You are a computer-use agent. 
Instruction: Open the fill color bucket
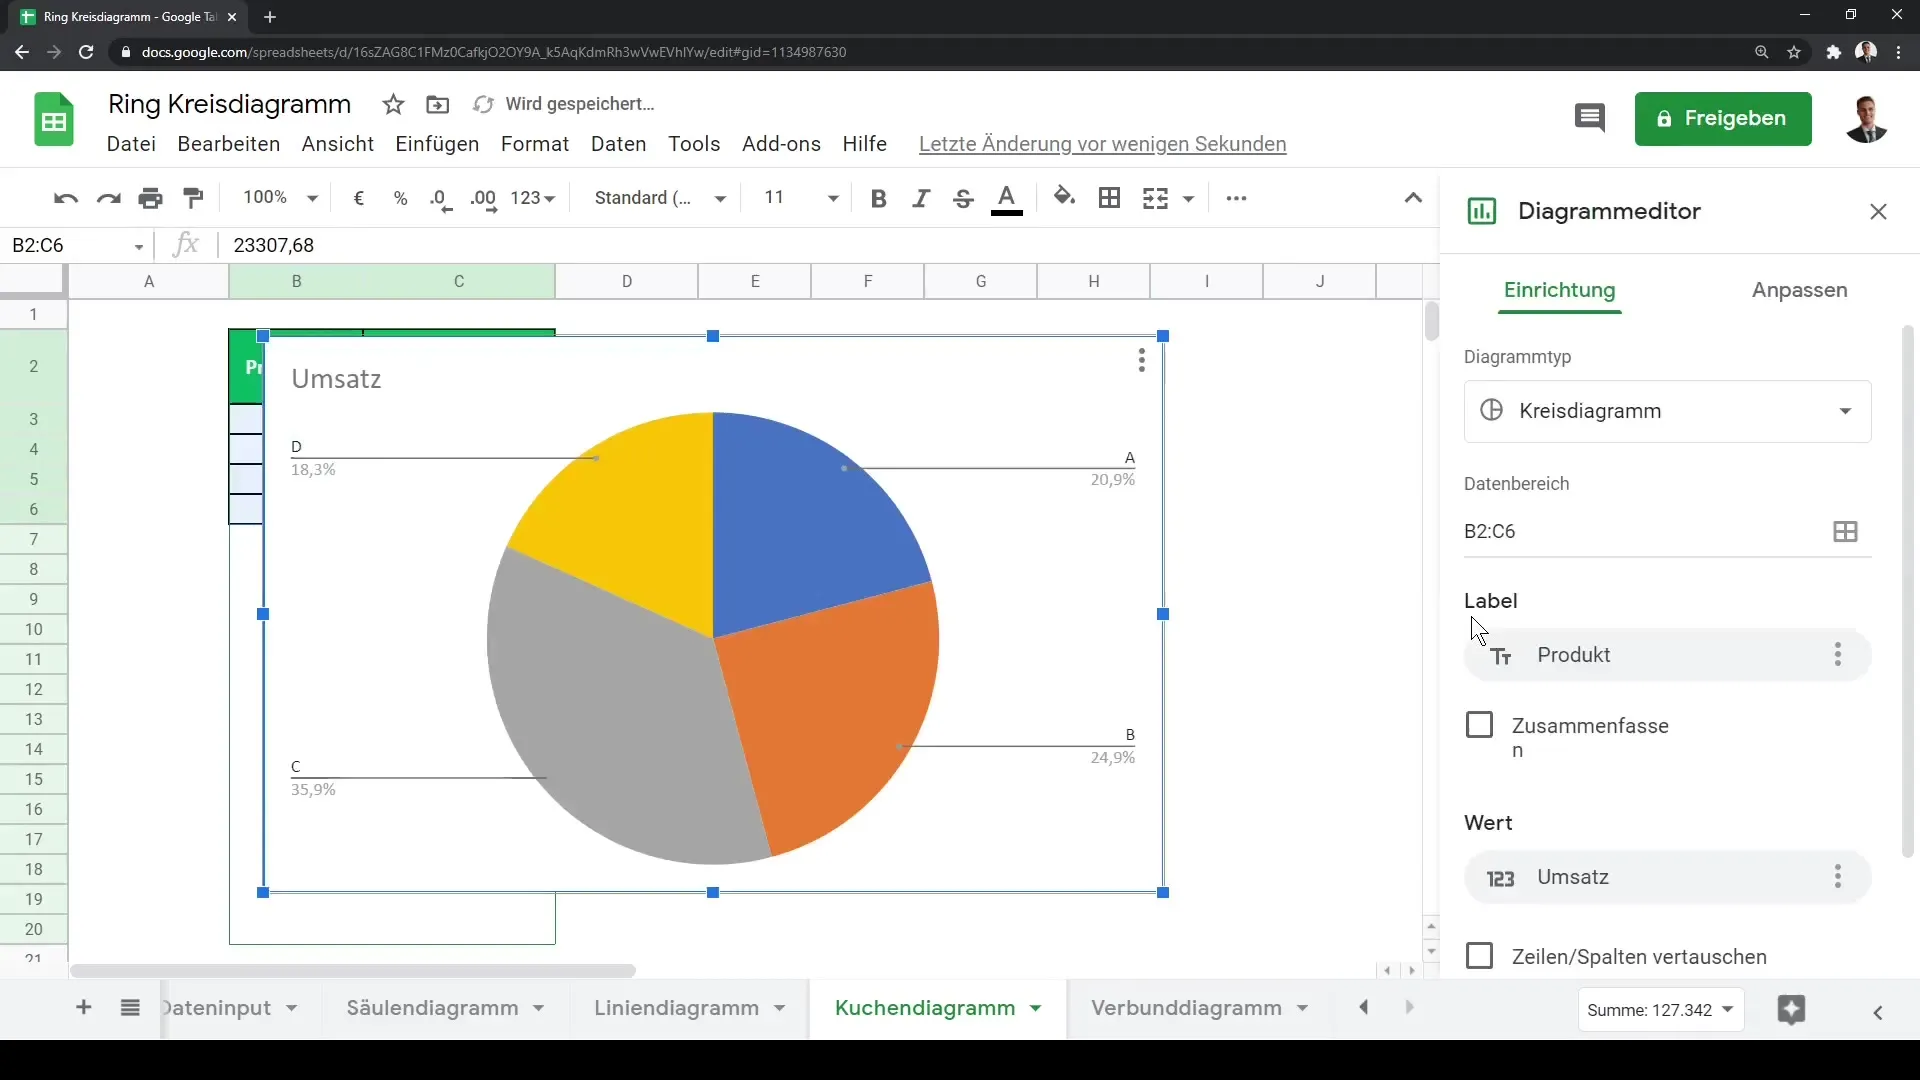coord(1065,197)
